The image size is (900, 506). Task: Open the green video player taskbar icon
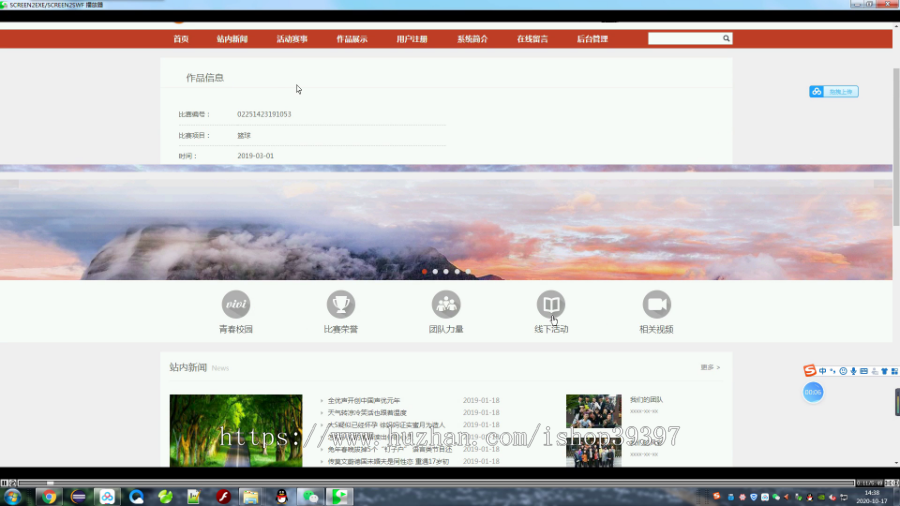pos(340,496)
